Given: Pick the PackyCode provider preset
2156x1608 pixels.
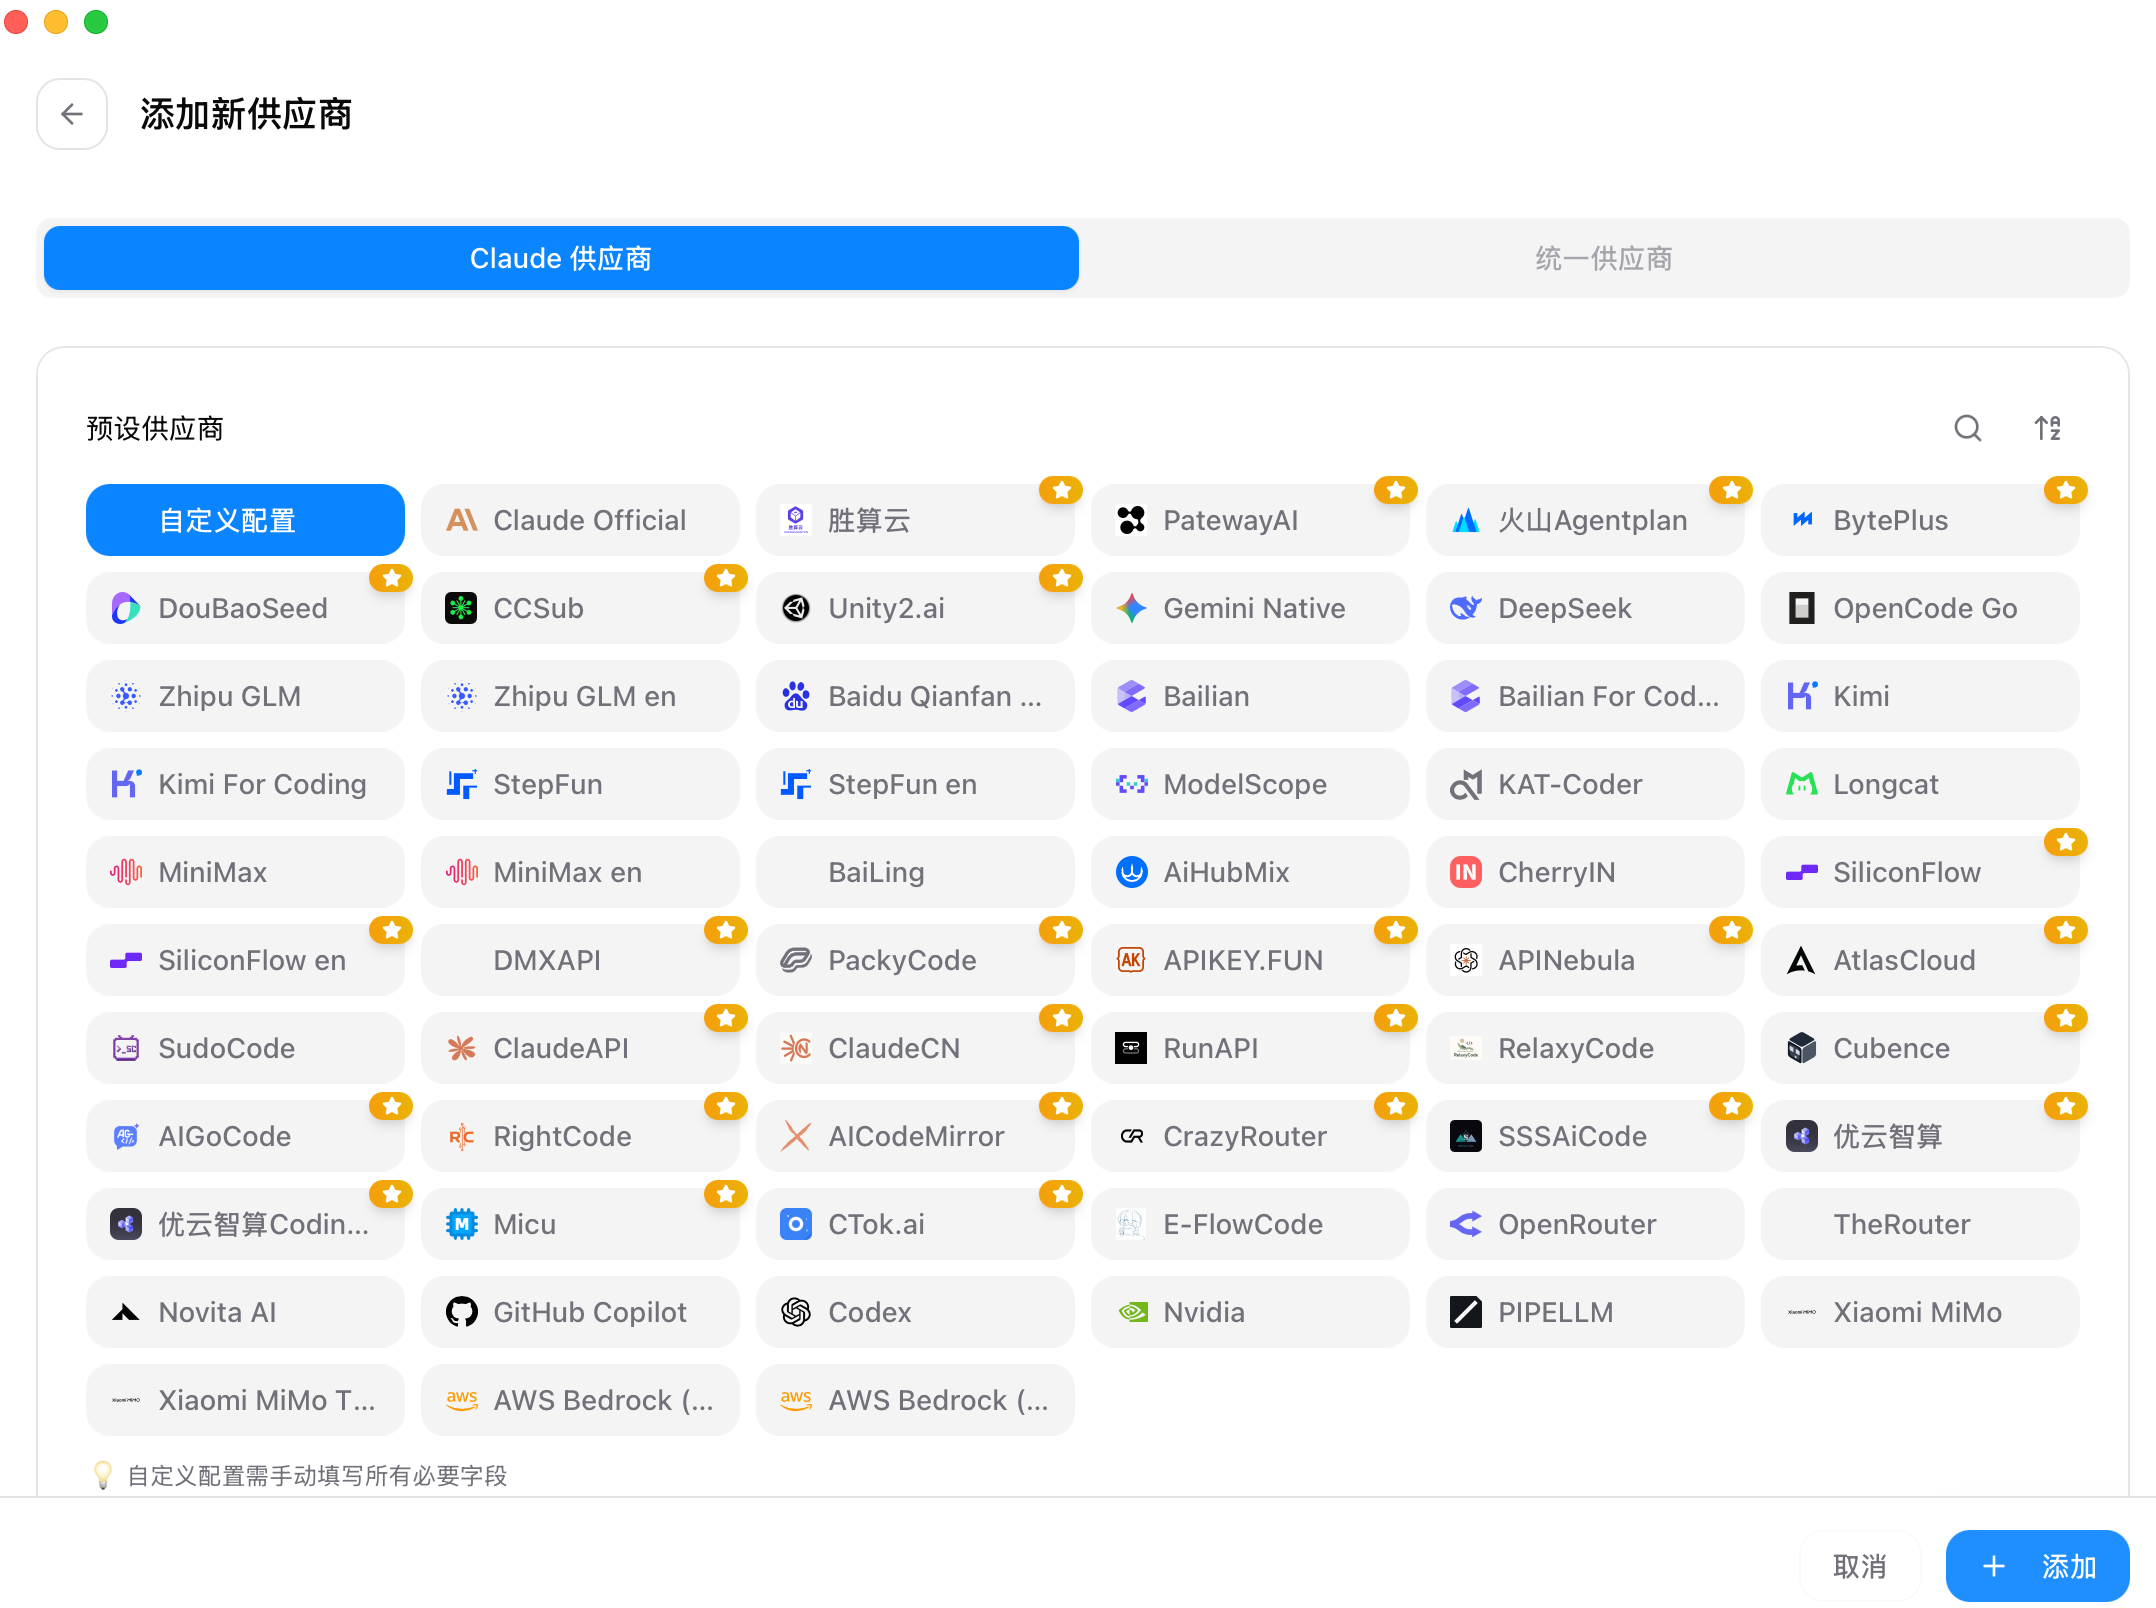Looking at the screenshot, I should (915, 960).
